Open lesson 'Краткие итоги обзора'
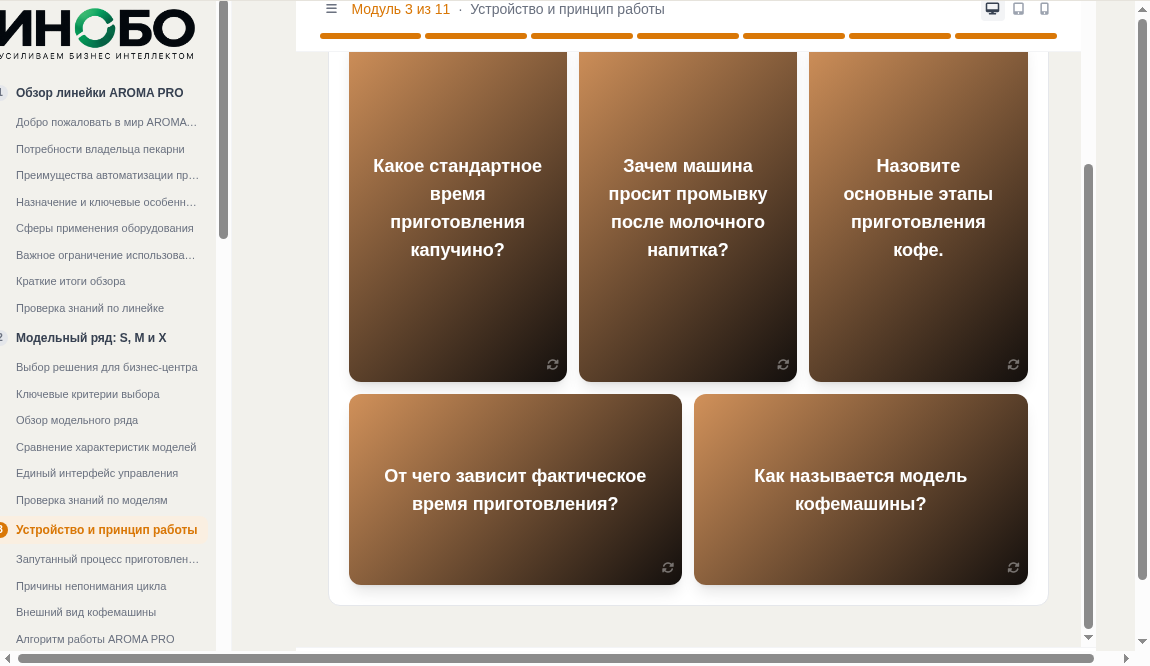The image size is (1150, 666). [x=70, y=281]
